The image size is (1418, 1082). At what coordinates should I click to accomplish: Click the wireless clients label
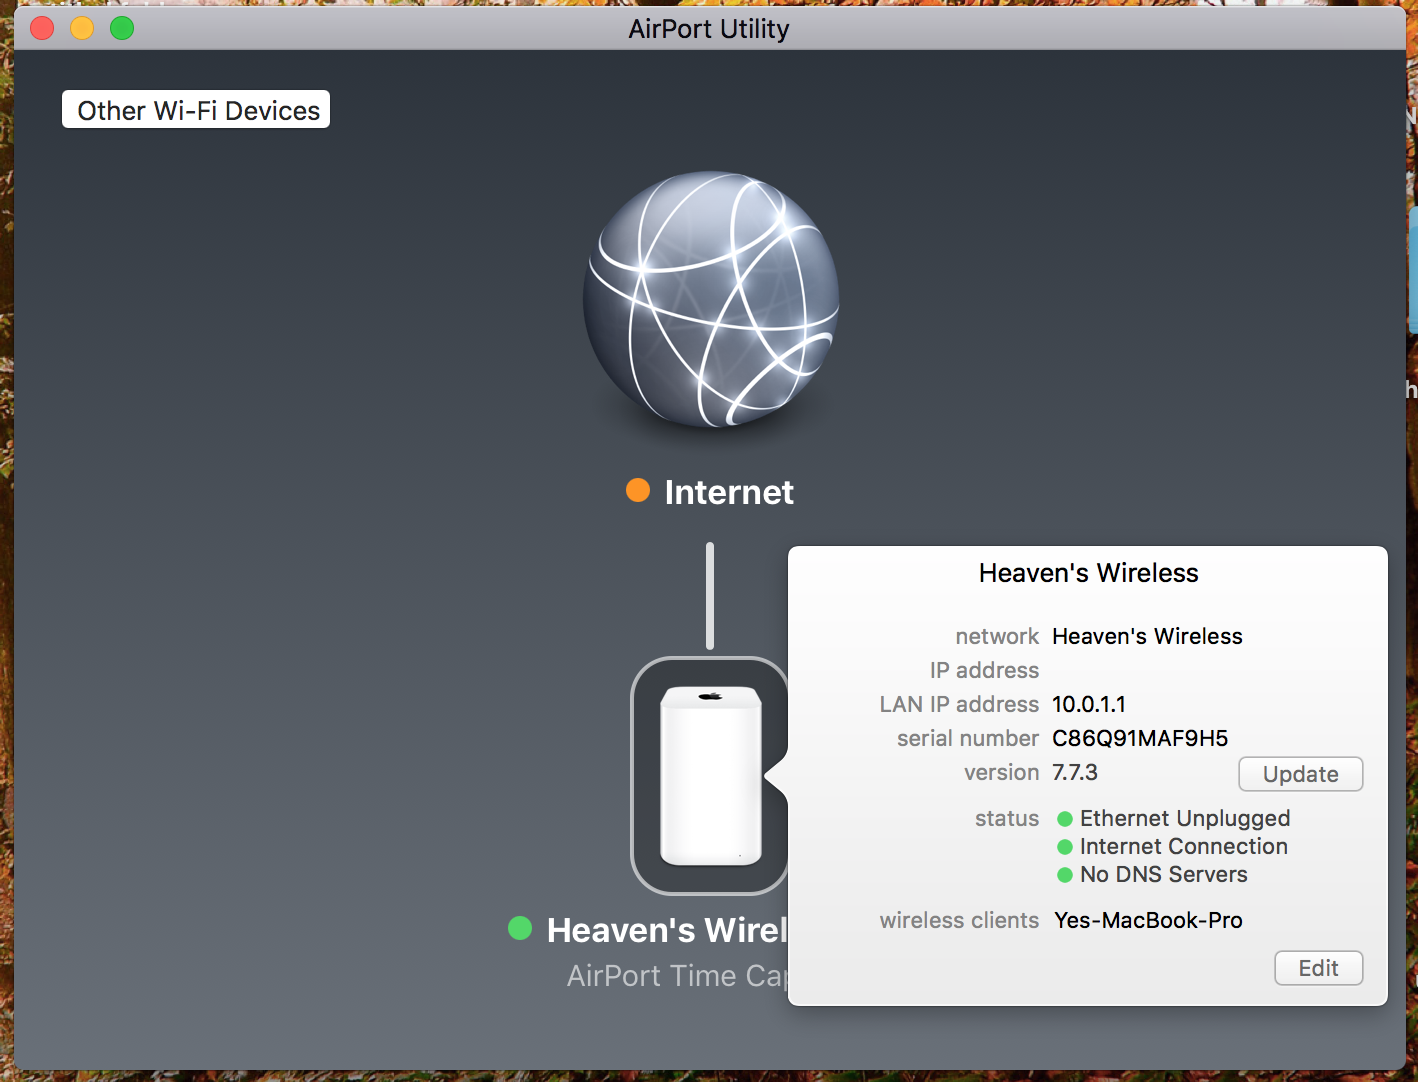959,921
